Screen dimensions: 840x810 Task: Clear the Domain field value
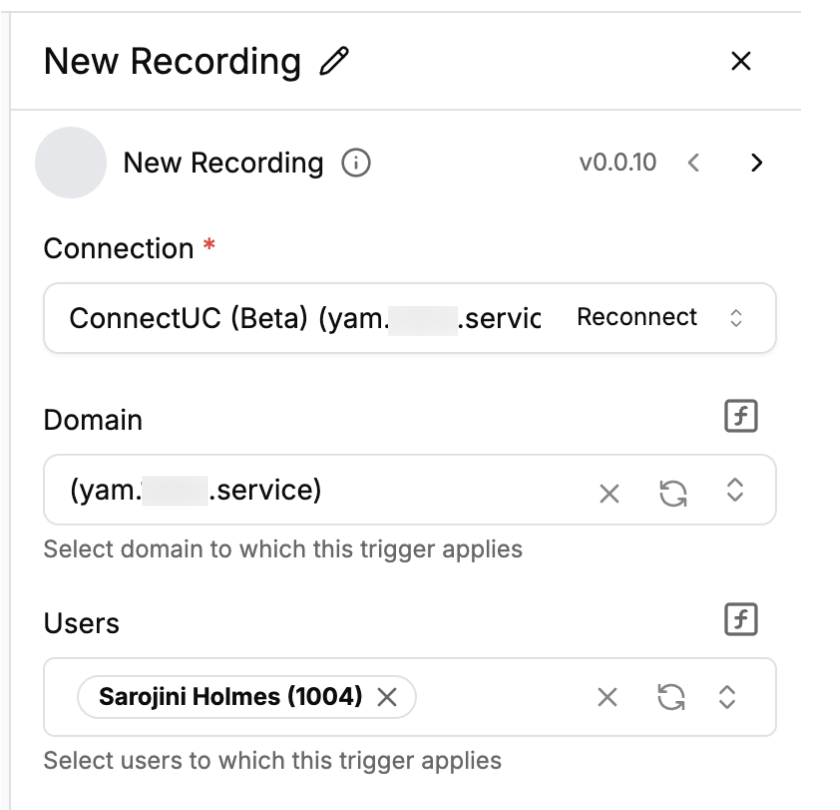tap(609, 493)
